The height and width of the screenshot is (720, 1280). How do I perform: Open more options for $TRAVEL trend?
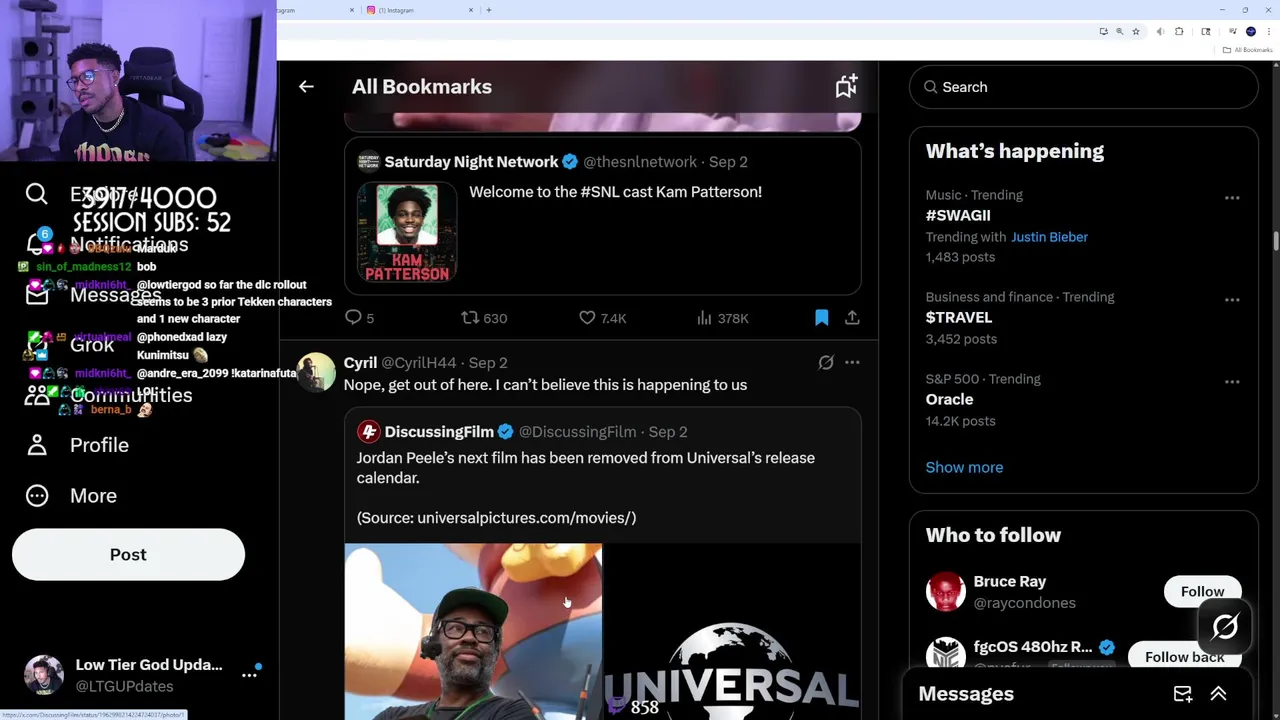(x=1232, y=300)
